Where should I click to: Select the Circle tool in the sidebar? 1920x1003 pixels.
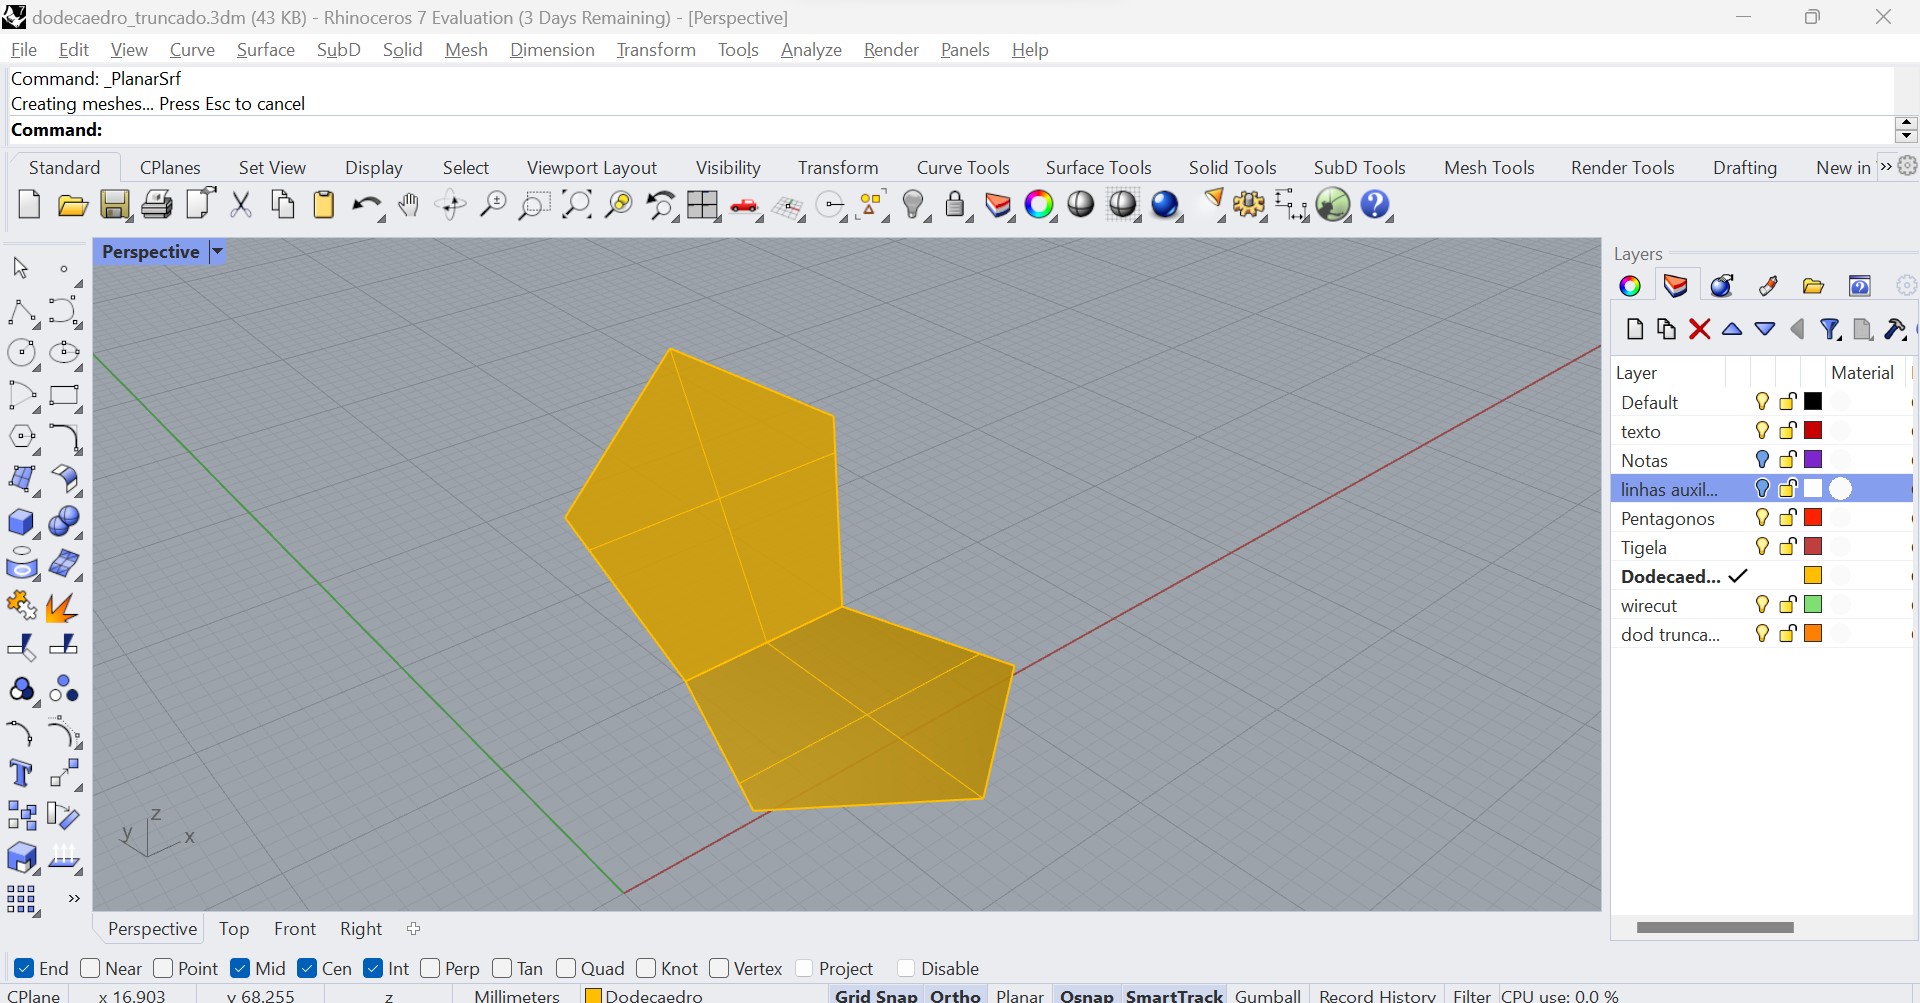coord(22,353)
